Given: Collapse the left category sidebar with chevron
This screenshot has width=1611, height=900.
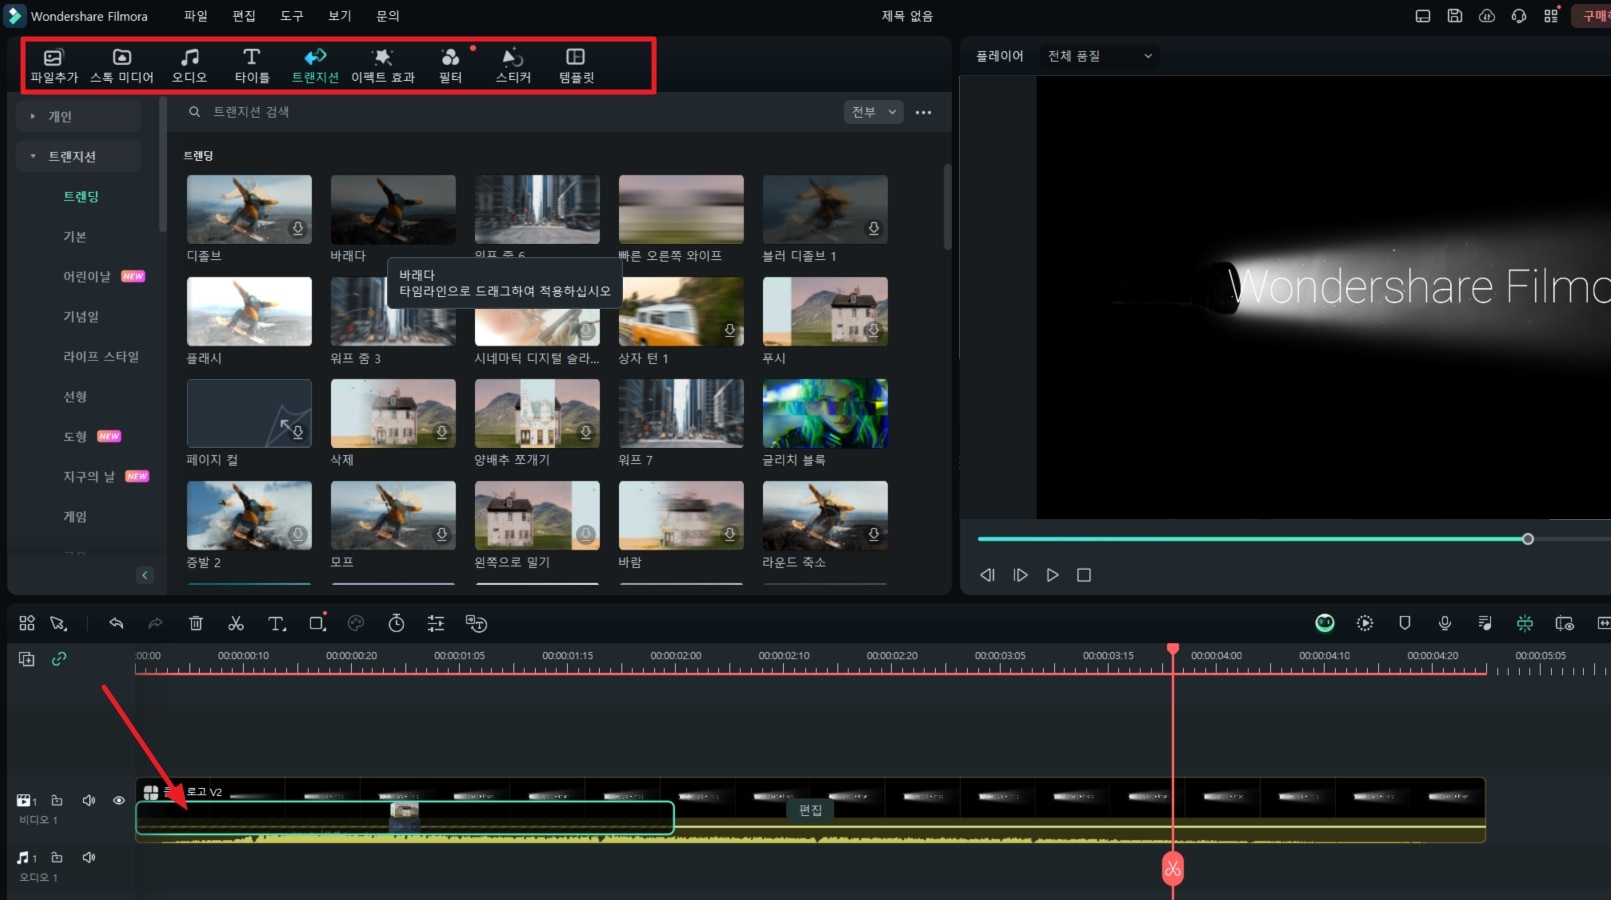Looking at the screenshot, I should tap(145, 575).
